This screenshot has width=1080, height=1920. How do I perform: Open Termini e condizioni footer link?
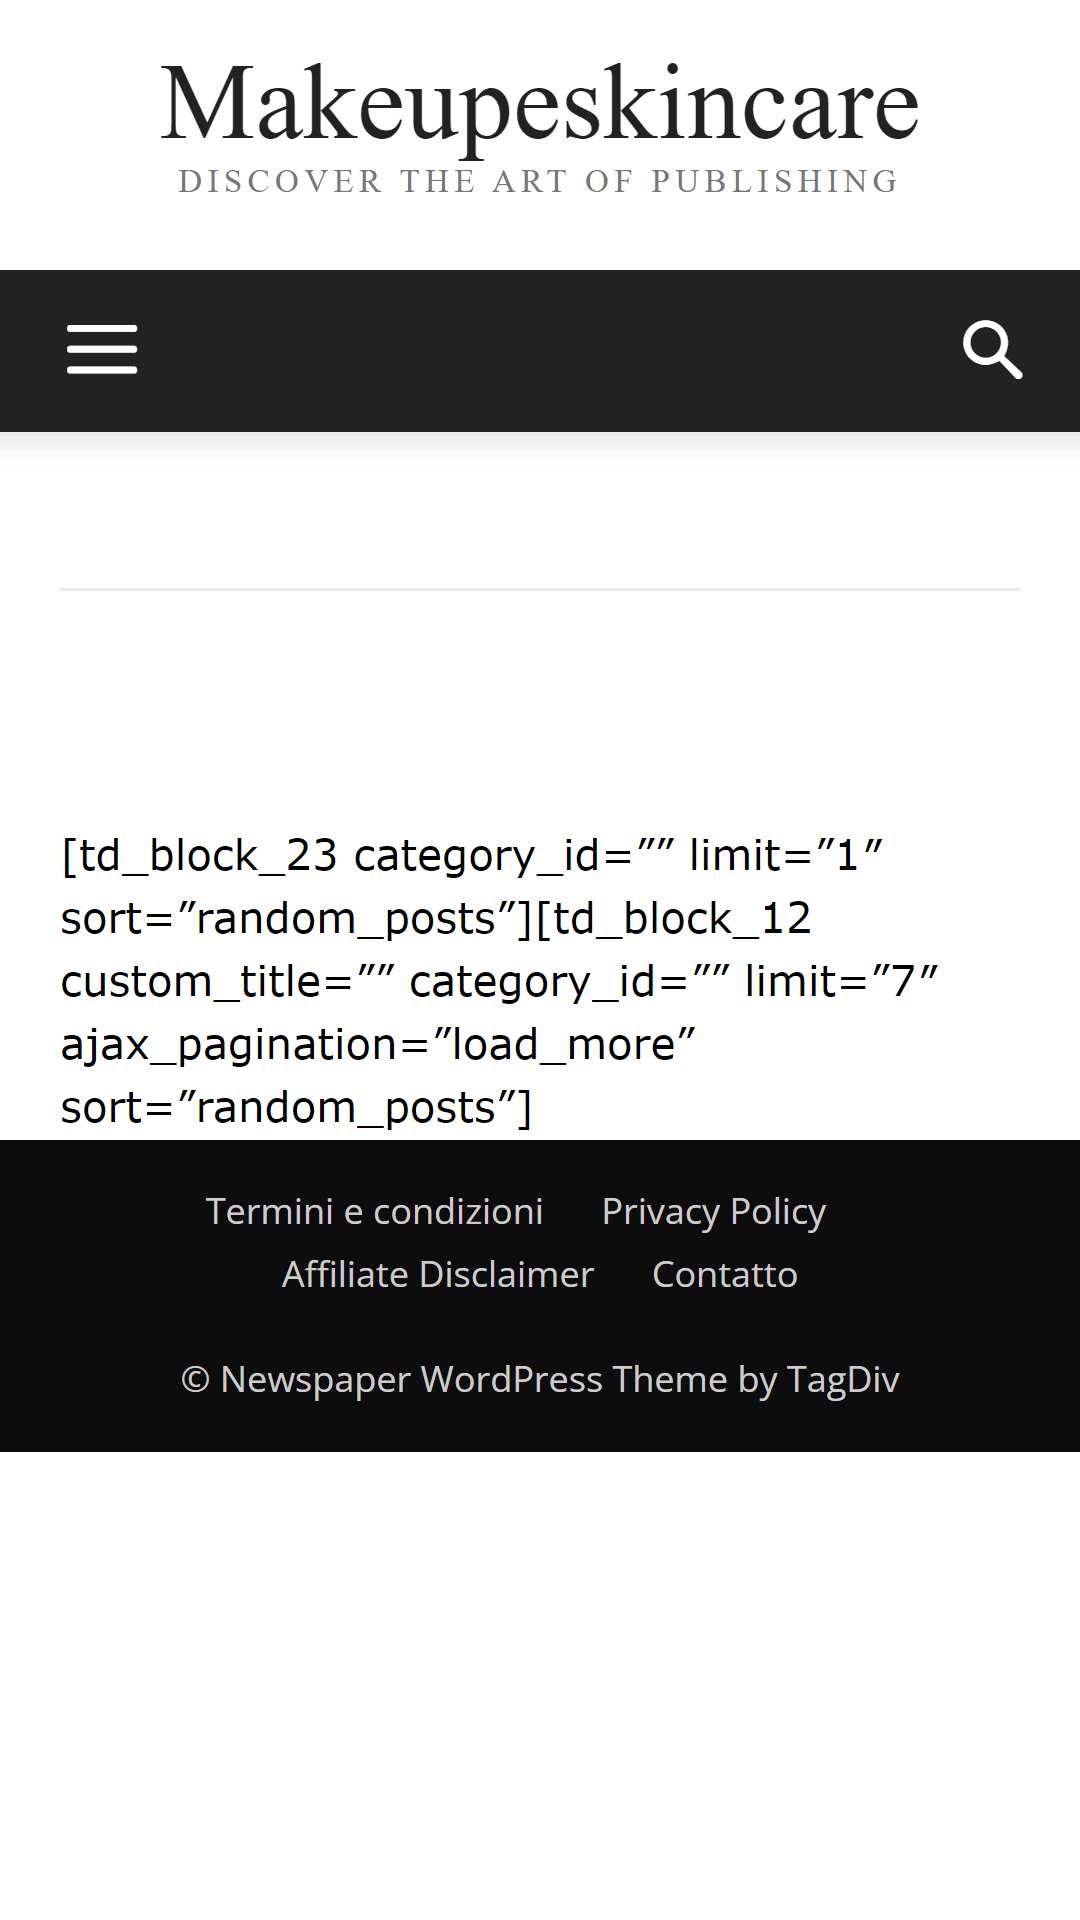tap(374, 1211)
